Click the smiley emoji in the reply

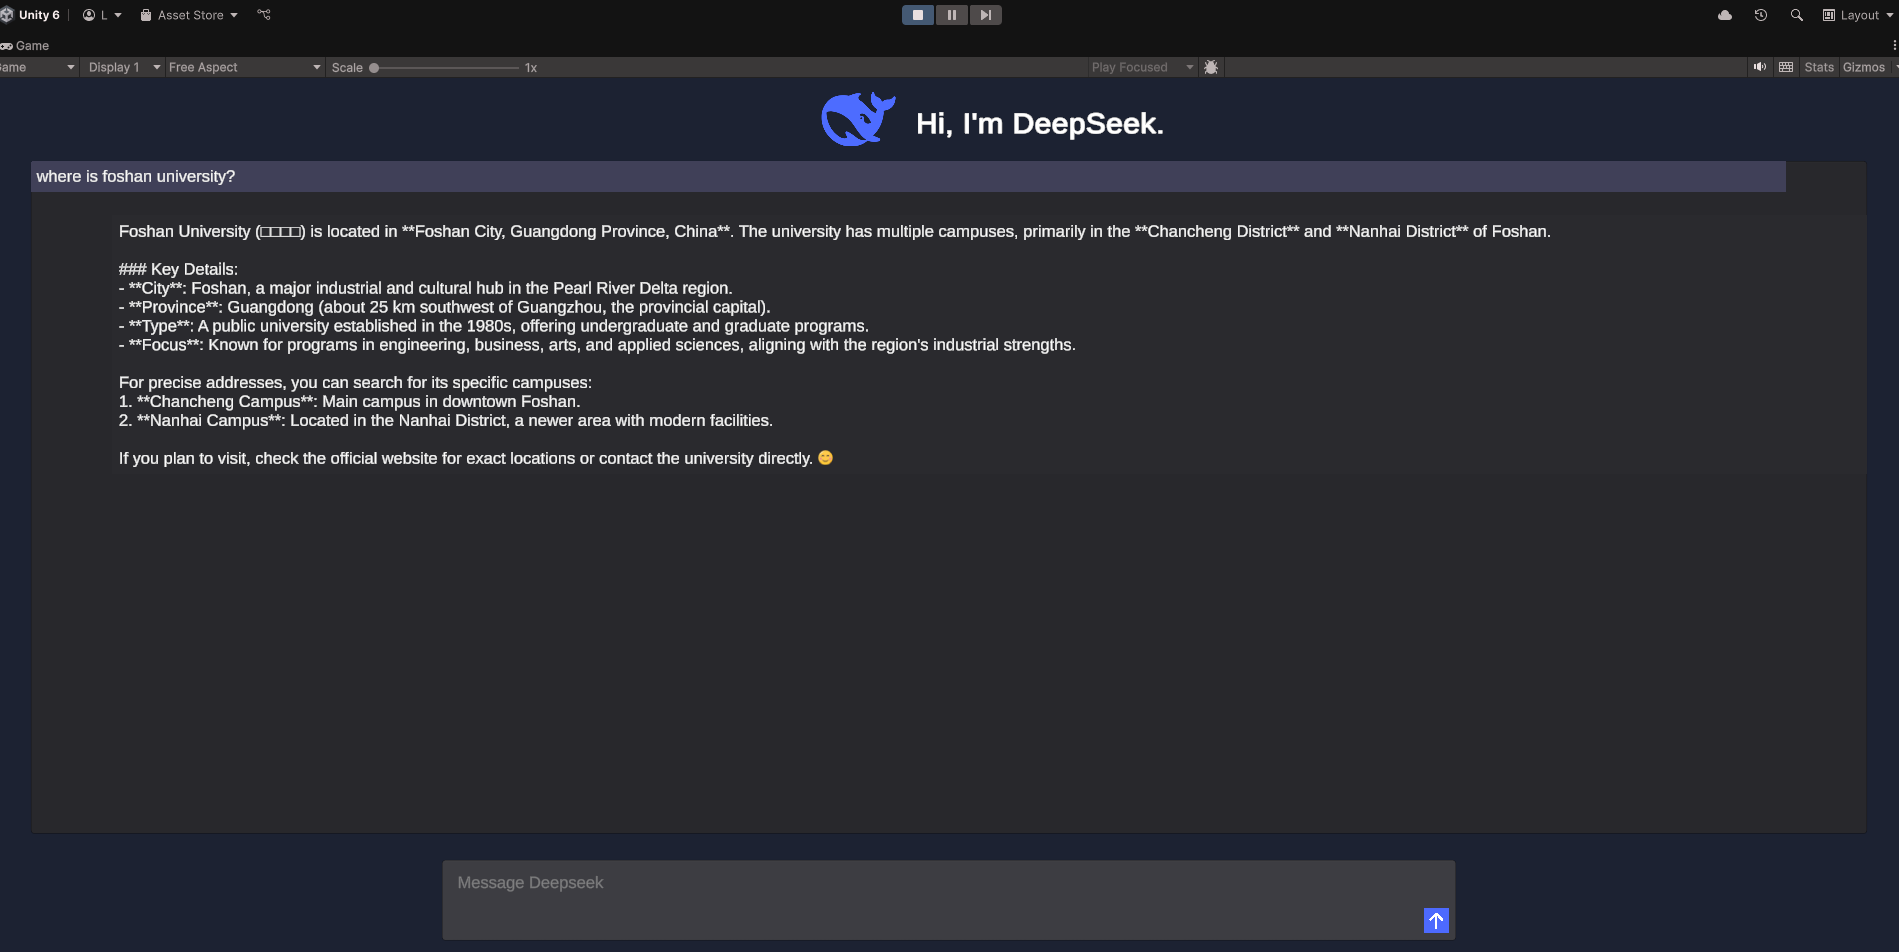(826, 458)
